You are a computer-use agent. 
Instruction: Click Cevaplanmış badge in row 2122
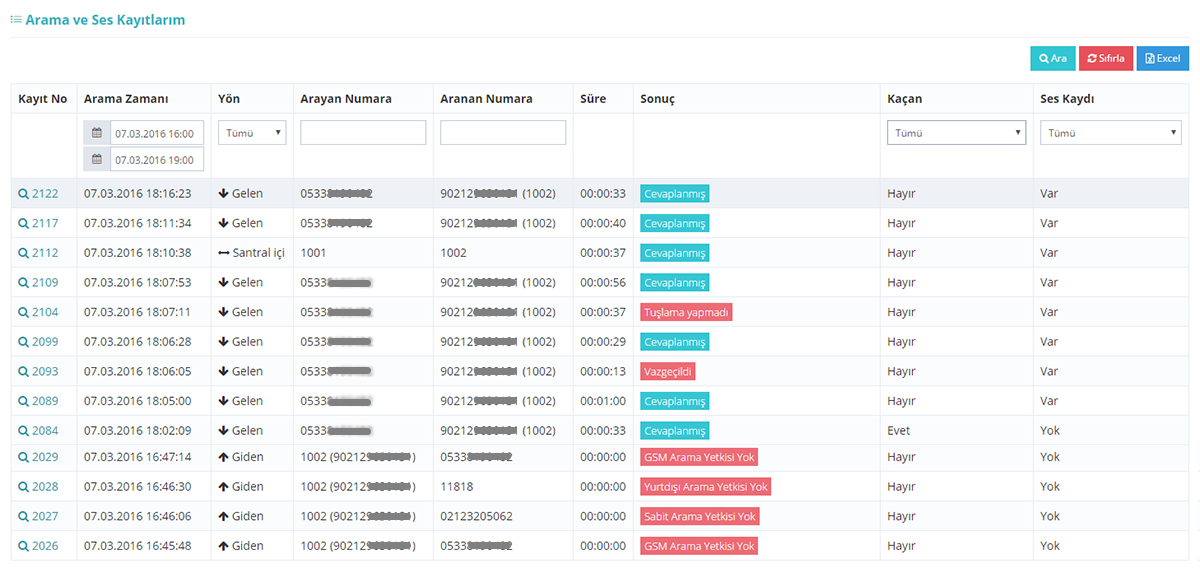pos(674,194)
